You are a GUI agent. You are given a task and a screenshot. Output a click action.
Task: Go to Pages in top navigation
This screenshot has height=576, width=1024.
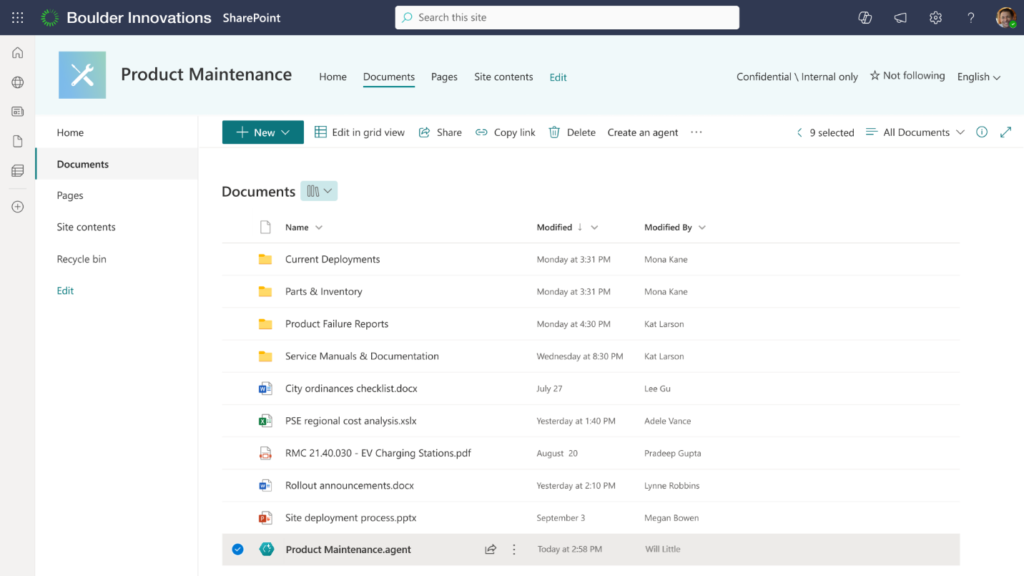tap(444, 77)
